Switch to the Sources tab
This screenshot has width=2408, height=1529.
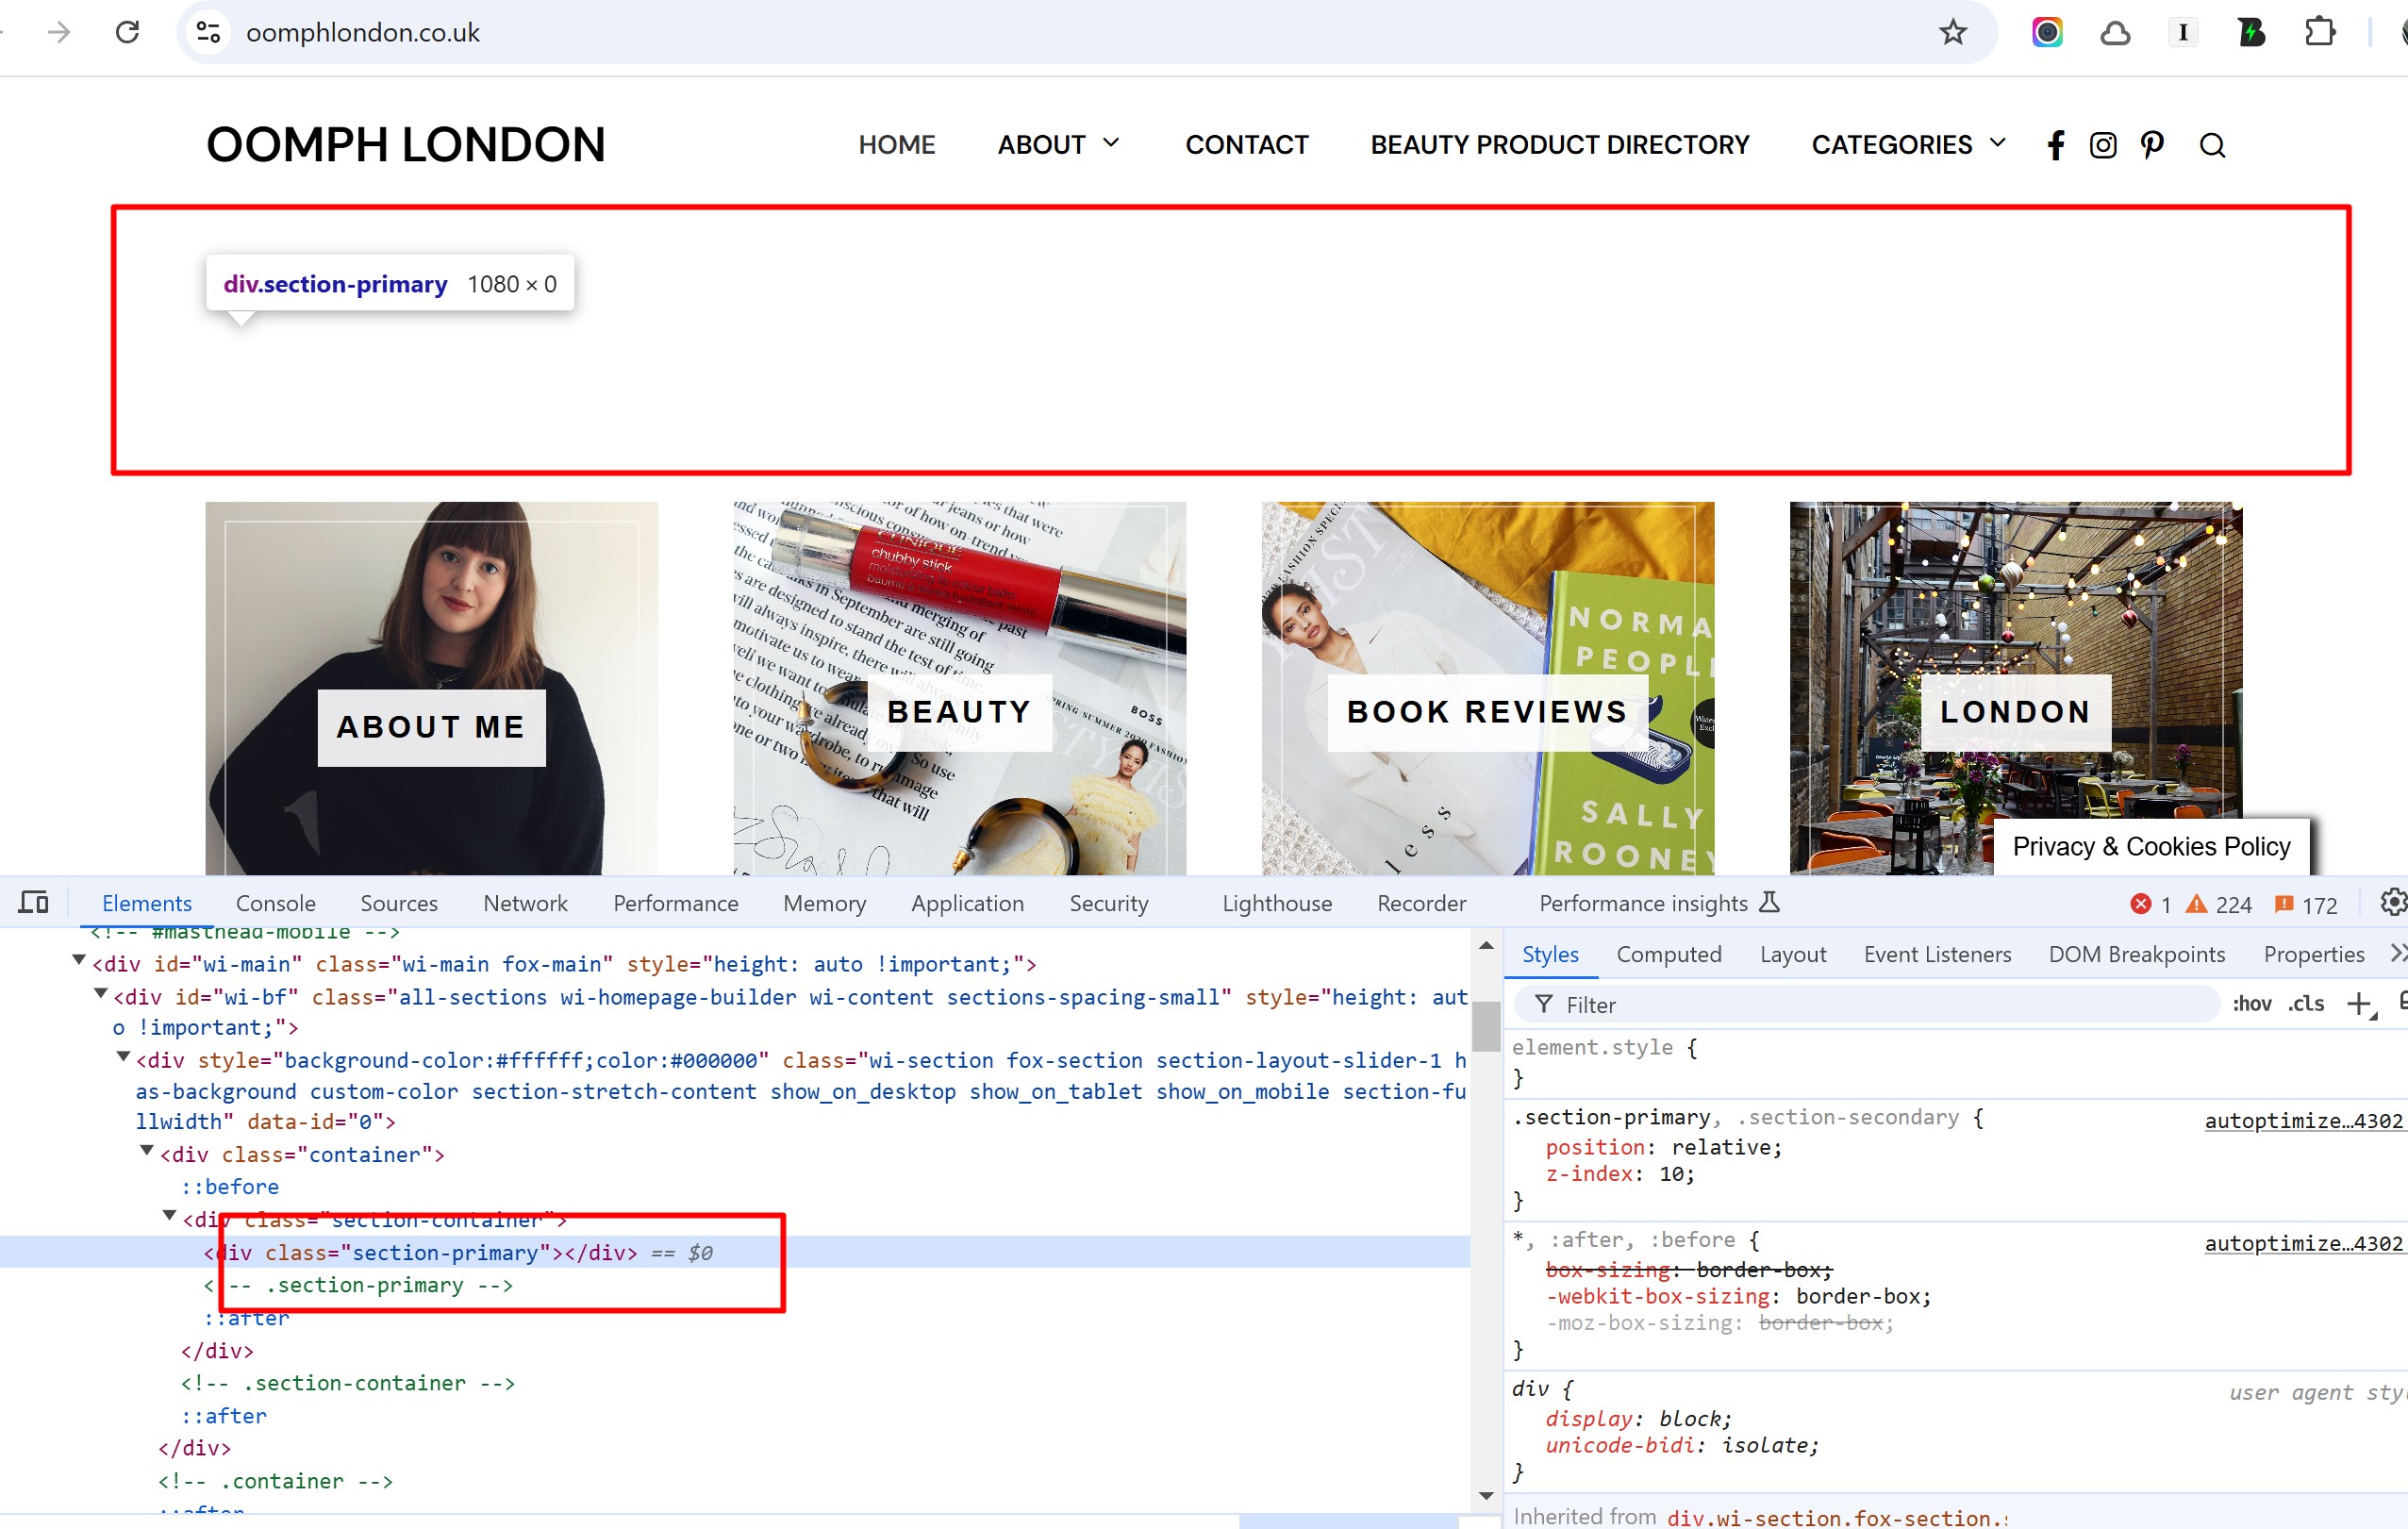tap(399, 903)
